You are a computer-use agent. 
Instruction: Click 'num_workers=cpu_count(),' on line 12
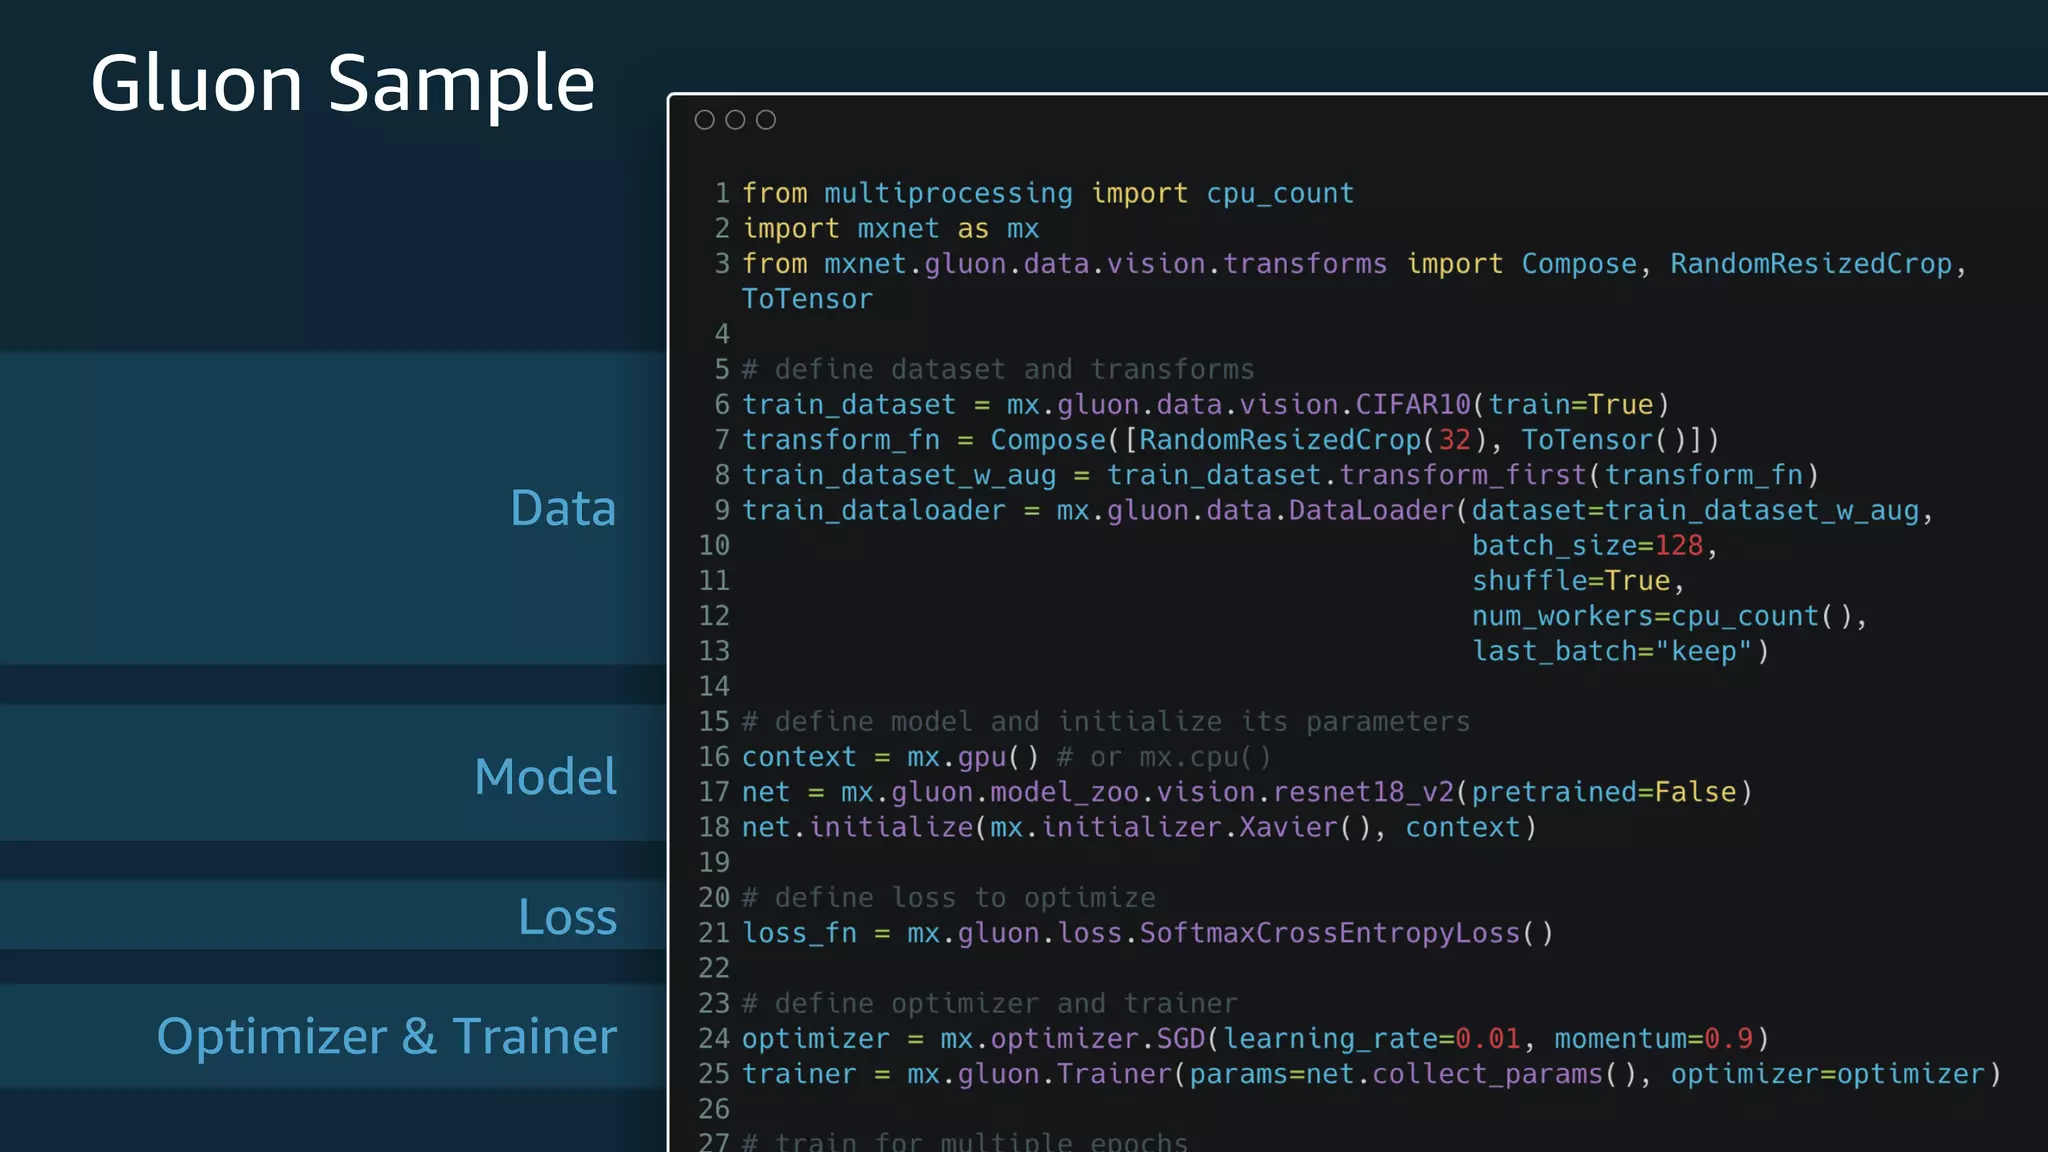click(1669, 616)
